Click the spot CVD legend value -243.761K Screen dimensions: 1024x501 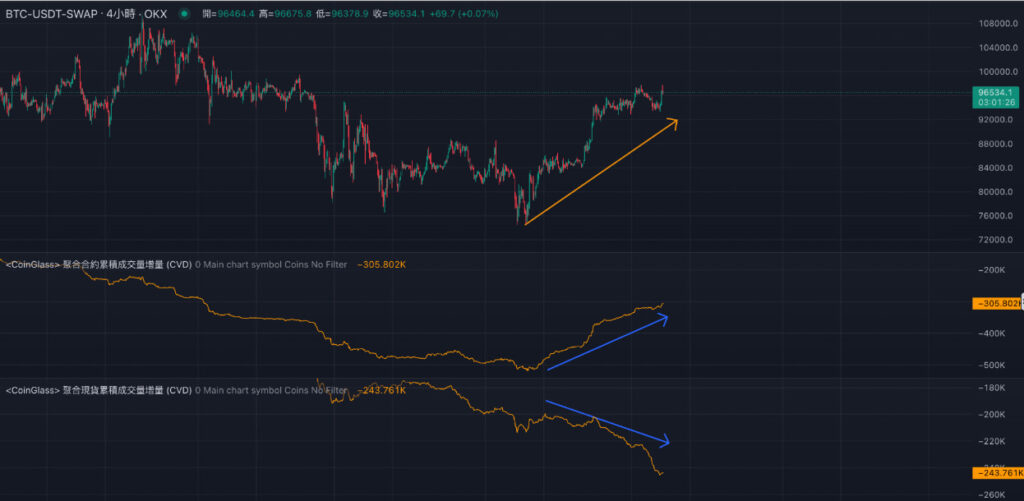(x=381, y=390)
